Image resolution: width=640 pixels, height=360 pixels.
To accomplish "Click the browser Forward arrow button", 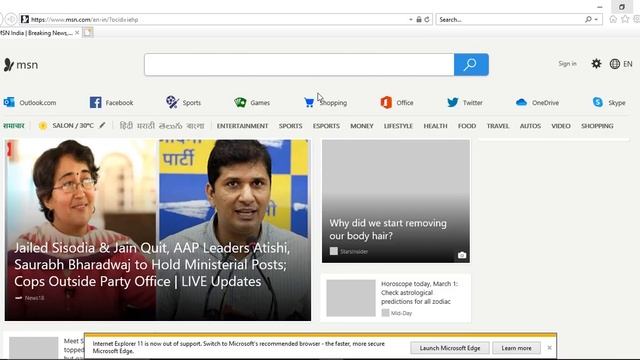I will pyautogui.click(x=11, y=19).
